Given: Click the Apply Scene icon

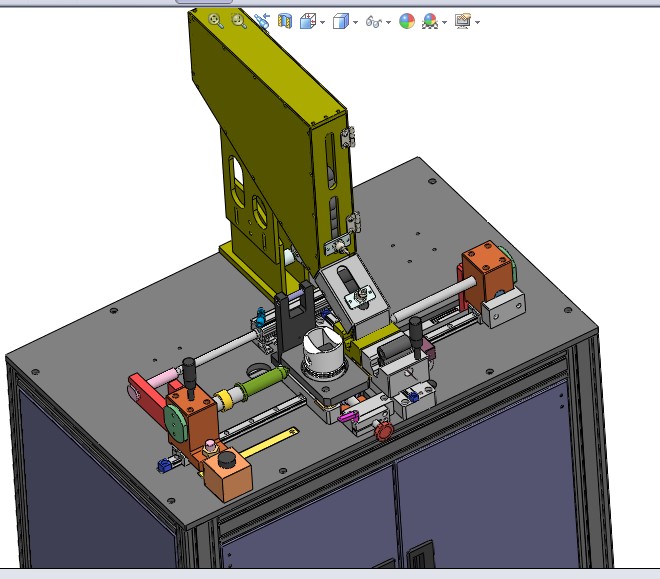Looking at the screenshot, I should coord(430,21).
